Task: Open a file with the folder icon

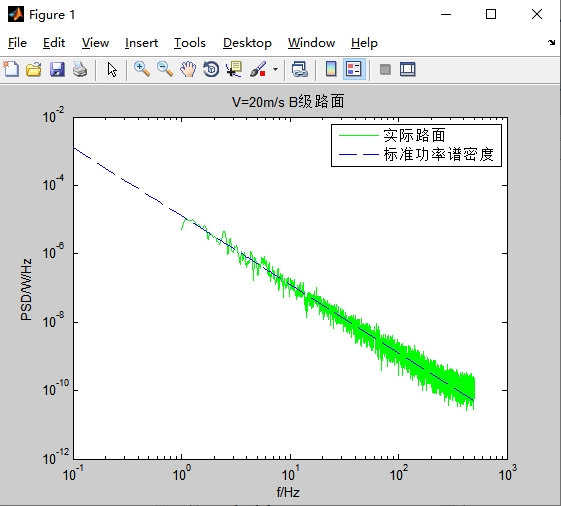Action: [34, 69]
